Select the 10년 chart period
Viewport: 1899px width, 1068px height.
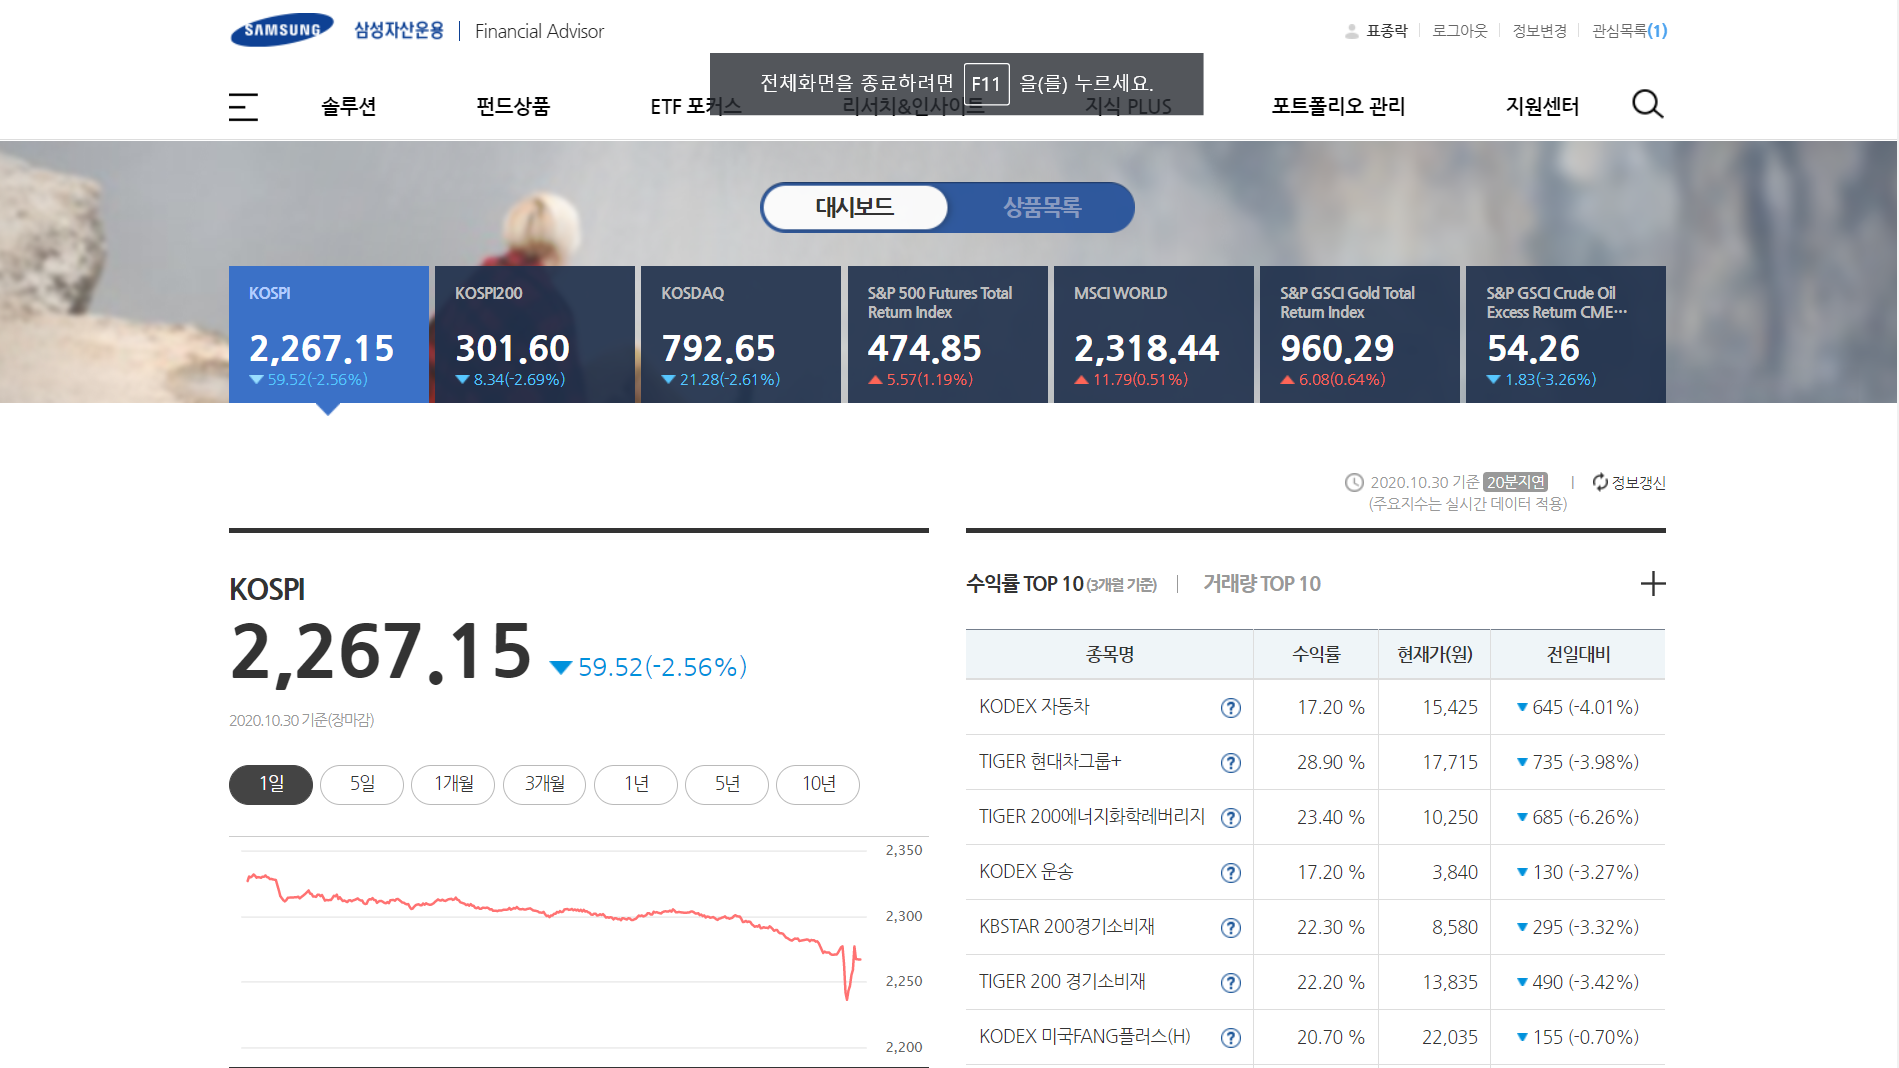pos(818,784)
